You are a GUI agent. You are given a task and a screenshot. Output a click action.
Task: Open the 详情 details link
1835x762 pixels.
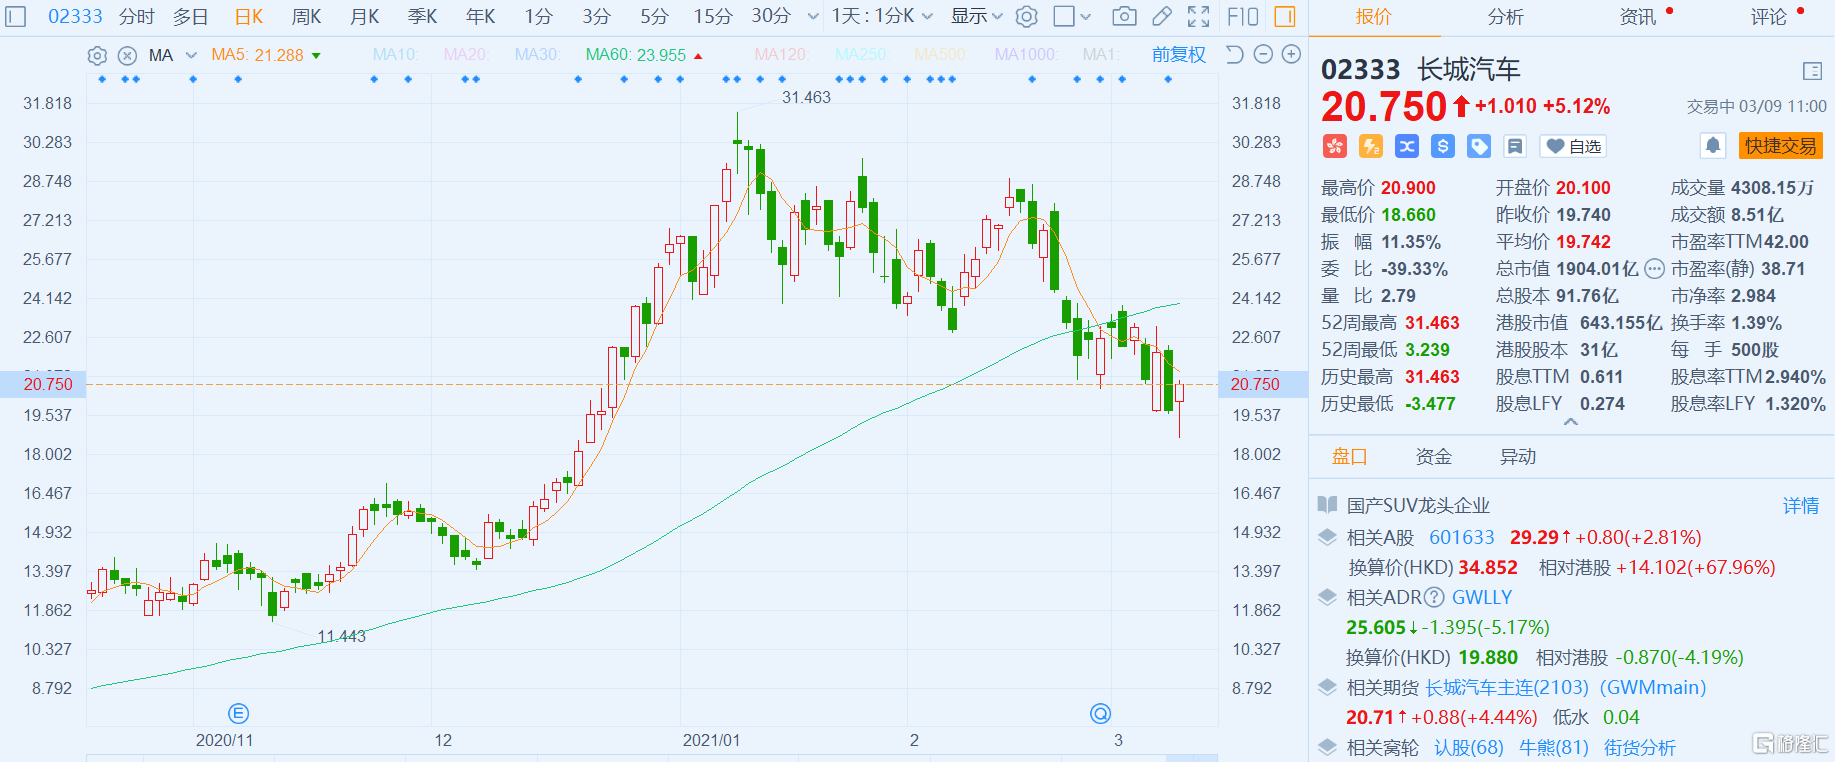tap(1800, 506)
